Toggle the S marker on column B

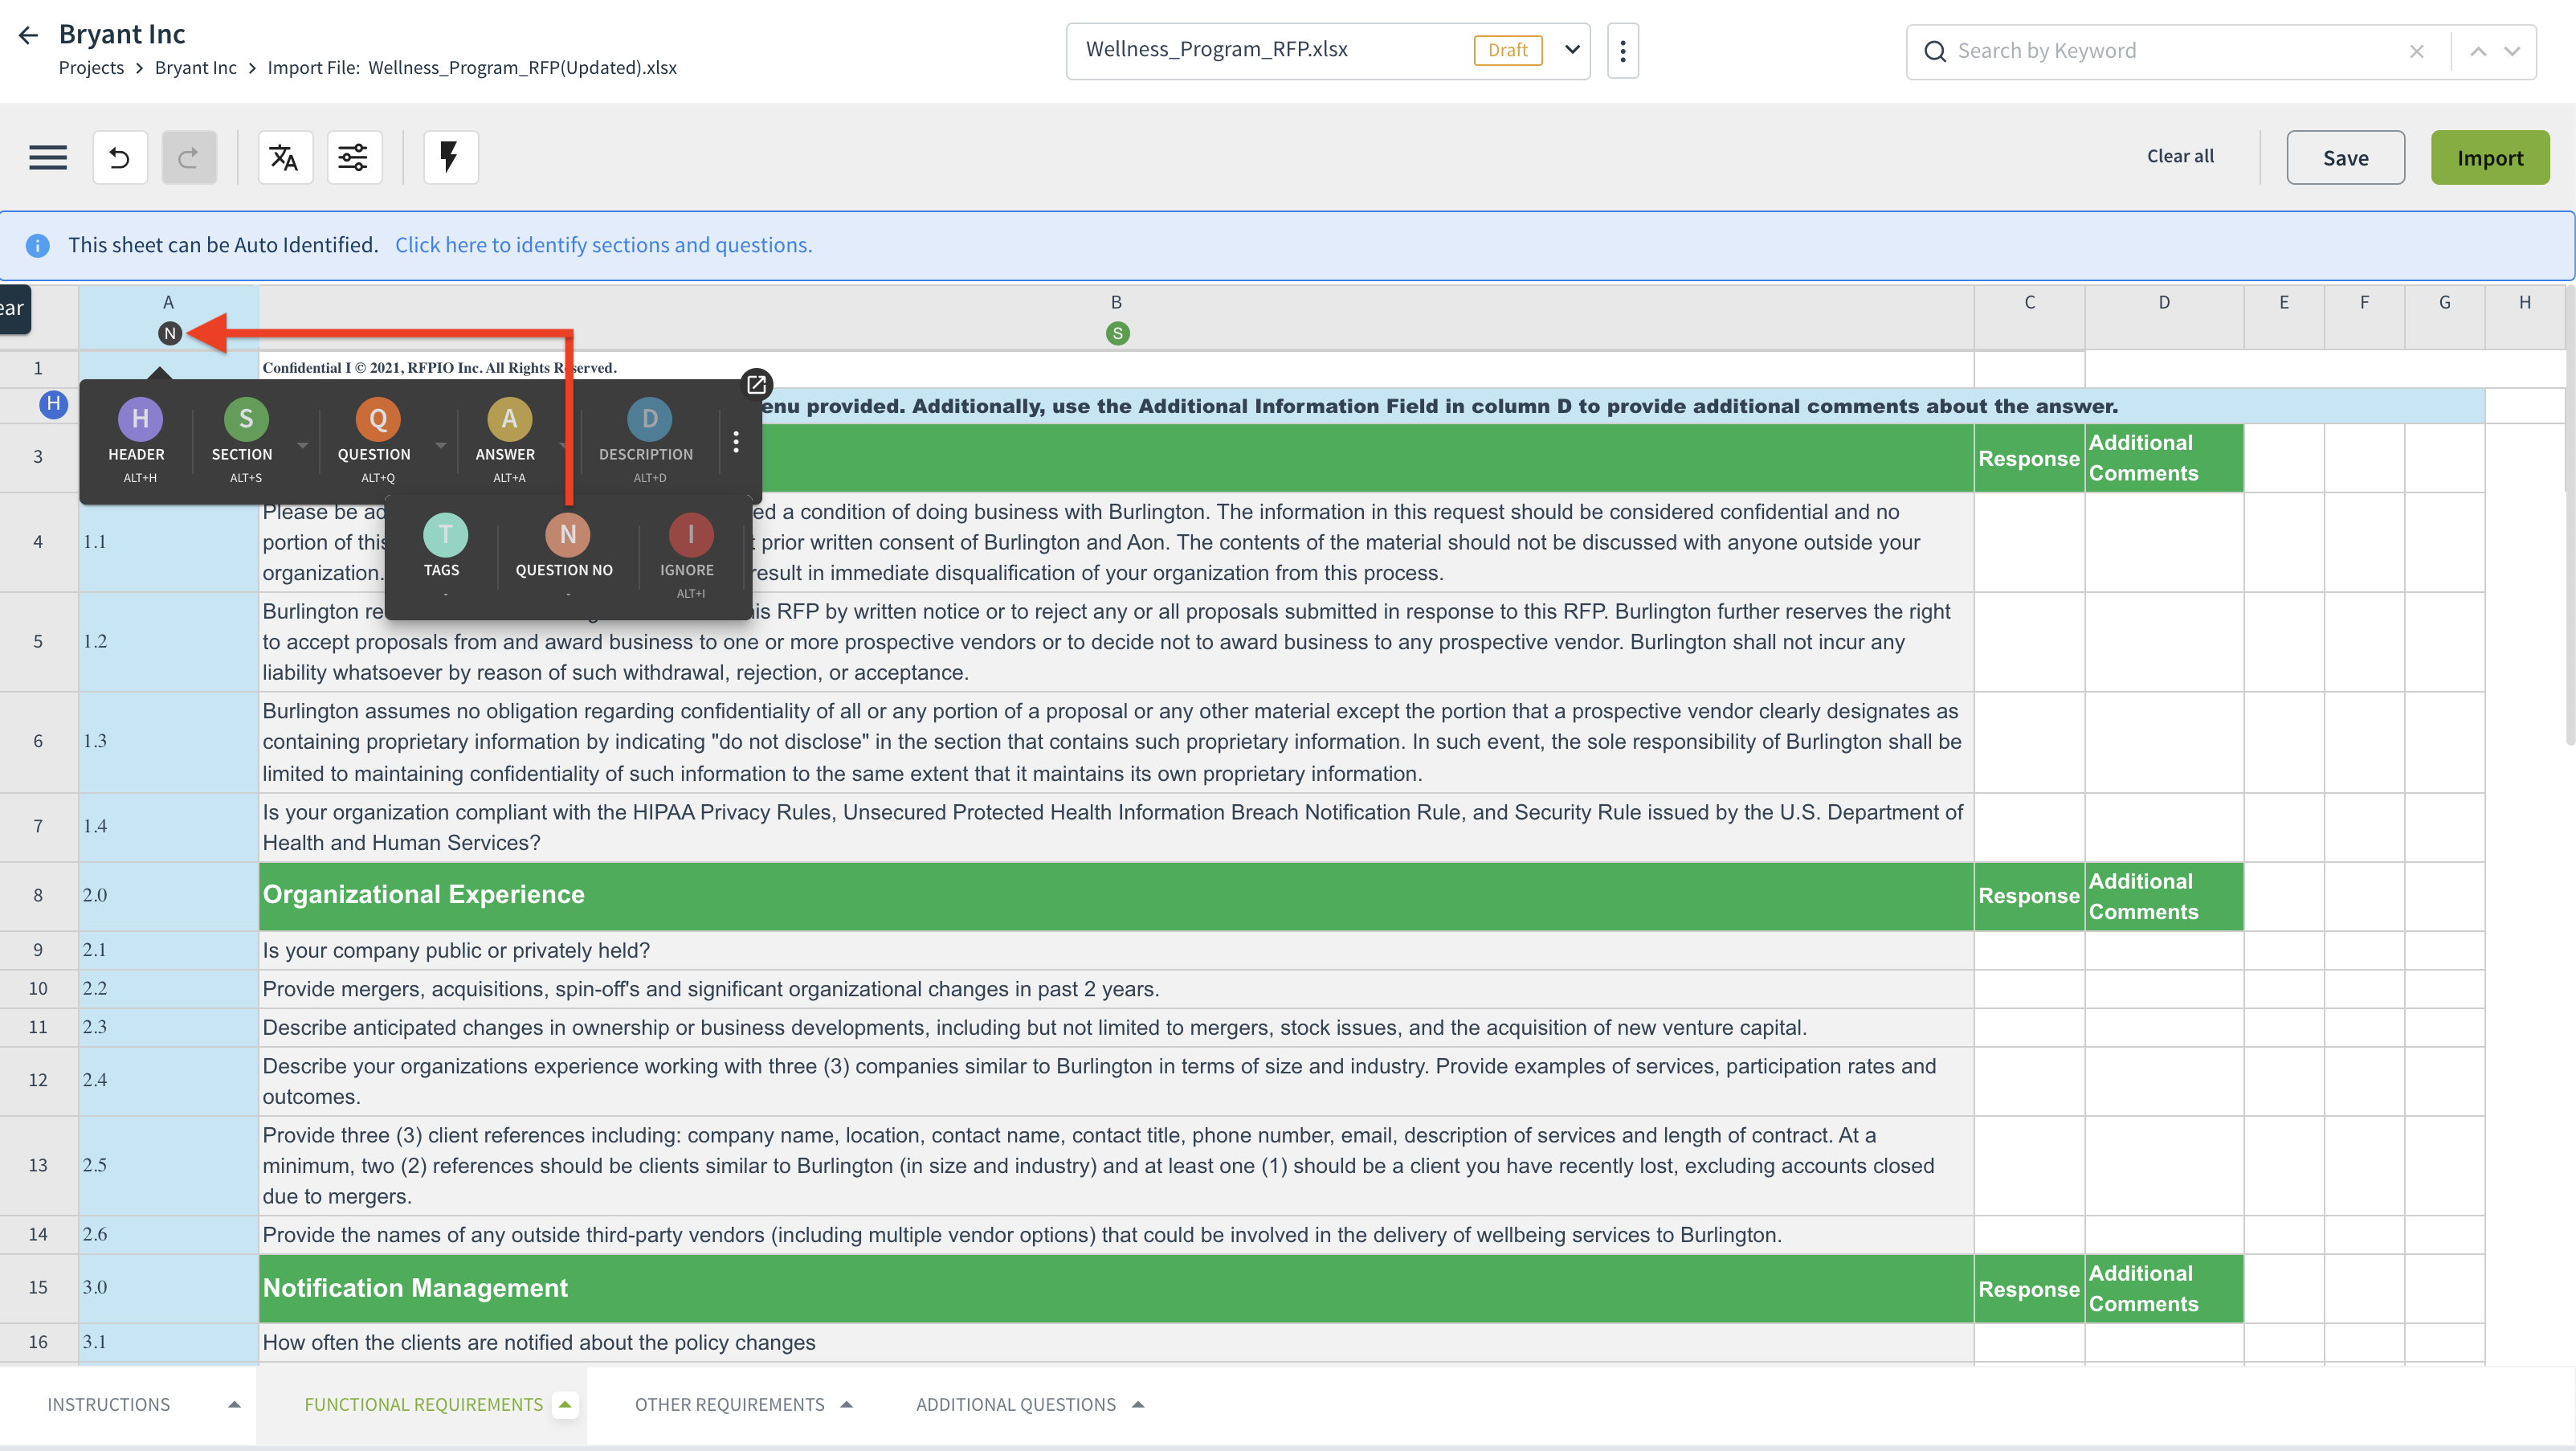(1117, 333)
